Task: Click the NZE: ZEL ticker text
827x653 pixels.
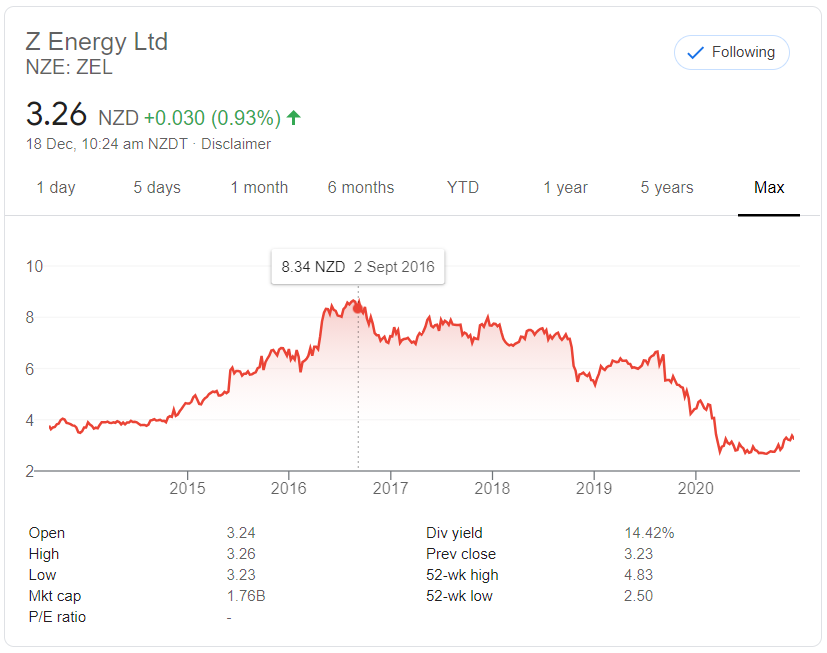Action: 69,67
